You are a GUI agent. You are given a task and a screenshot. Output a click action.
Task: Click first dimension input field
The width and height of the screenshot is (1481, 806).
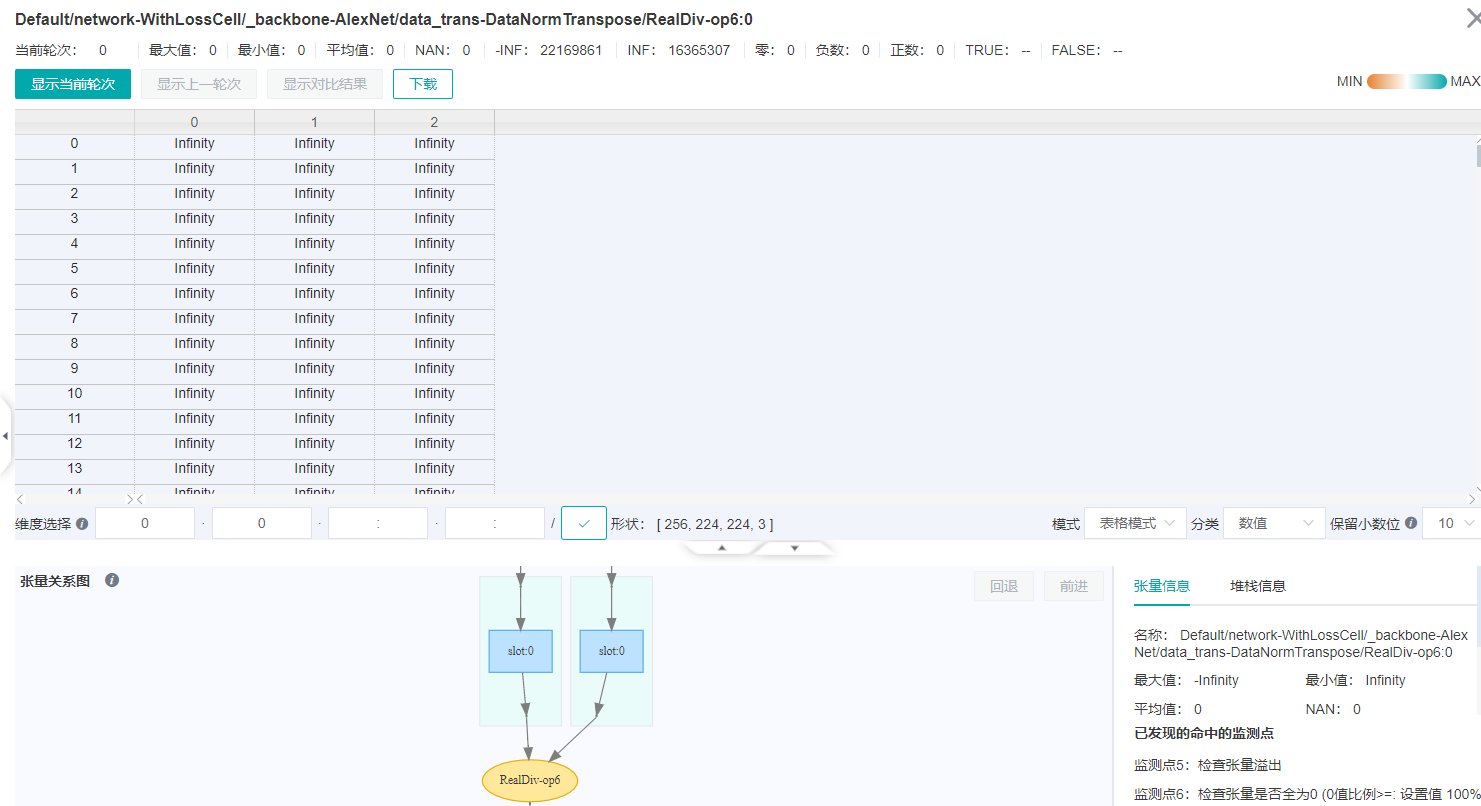[145, 523]
